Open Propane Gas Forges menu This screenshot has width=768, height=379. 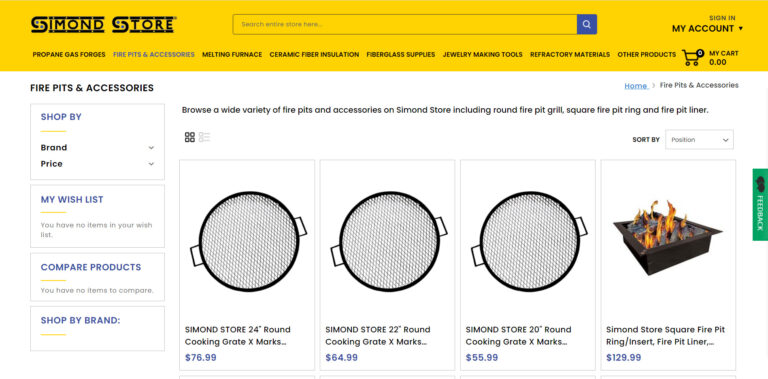pos(69,54)
